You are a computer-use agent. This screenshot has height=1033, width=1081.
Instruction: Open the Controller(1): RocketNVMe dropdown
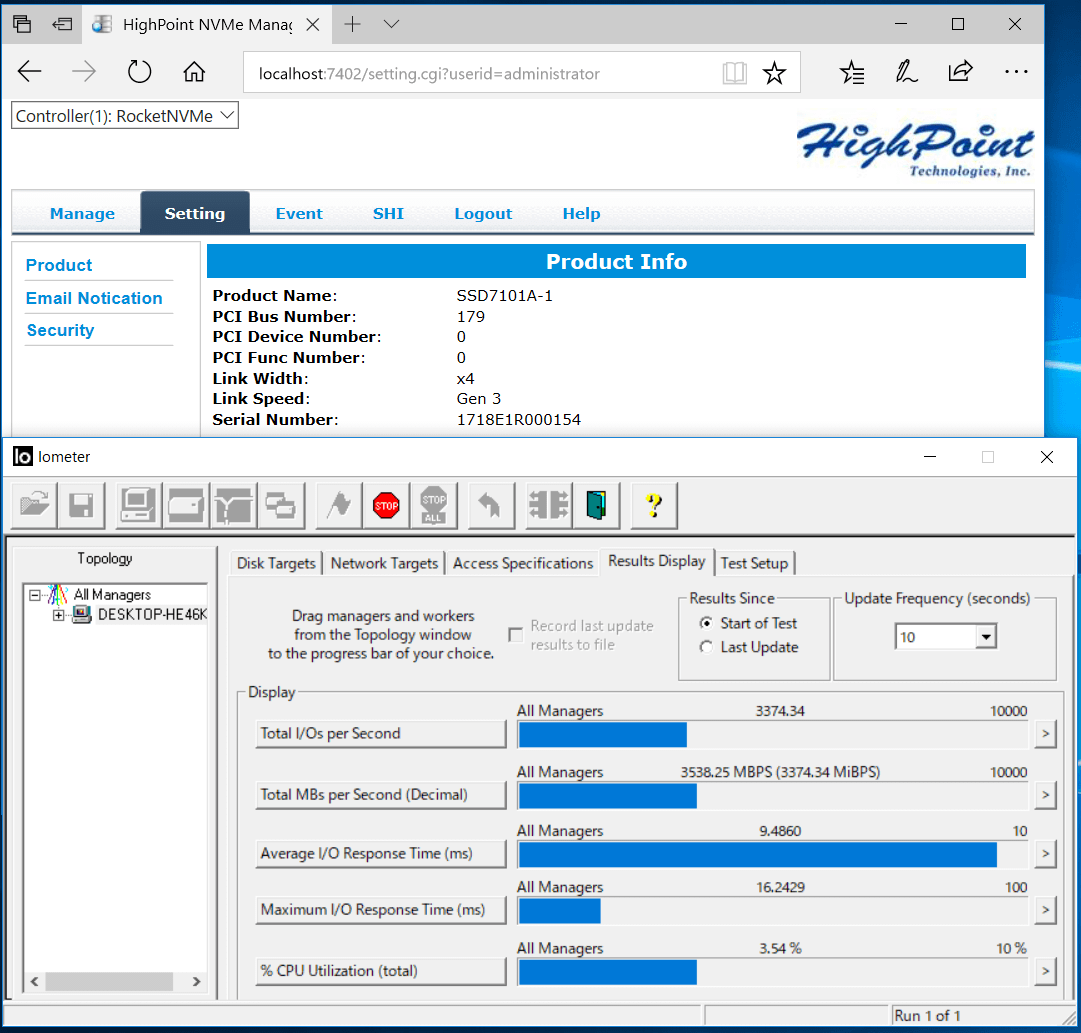[125, 116]
